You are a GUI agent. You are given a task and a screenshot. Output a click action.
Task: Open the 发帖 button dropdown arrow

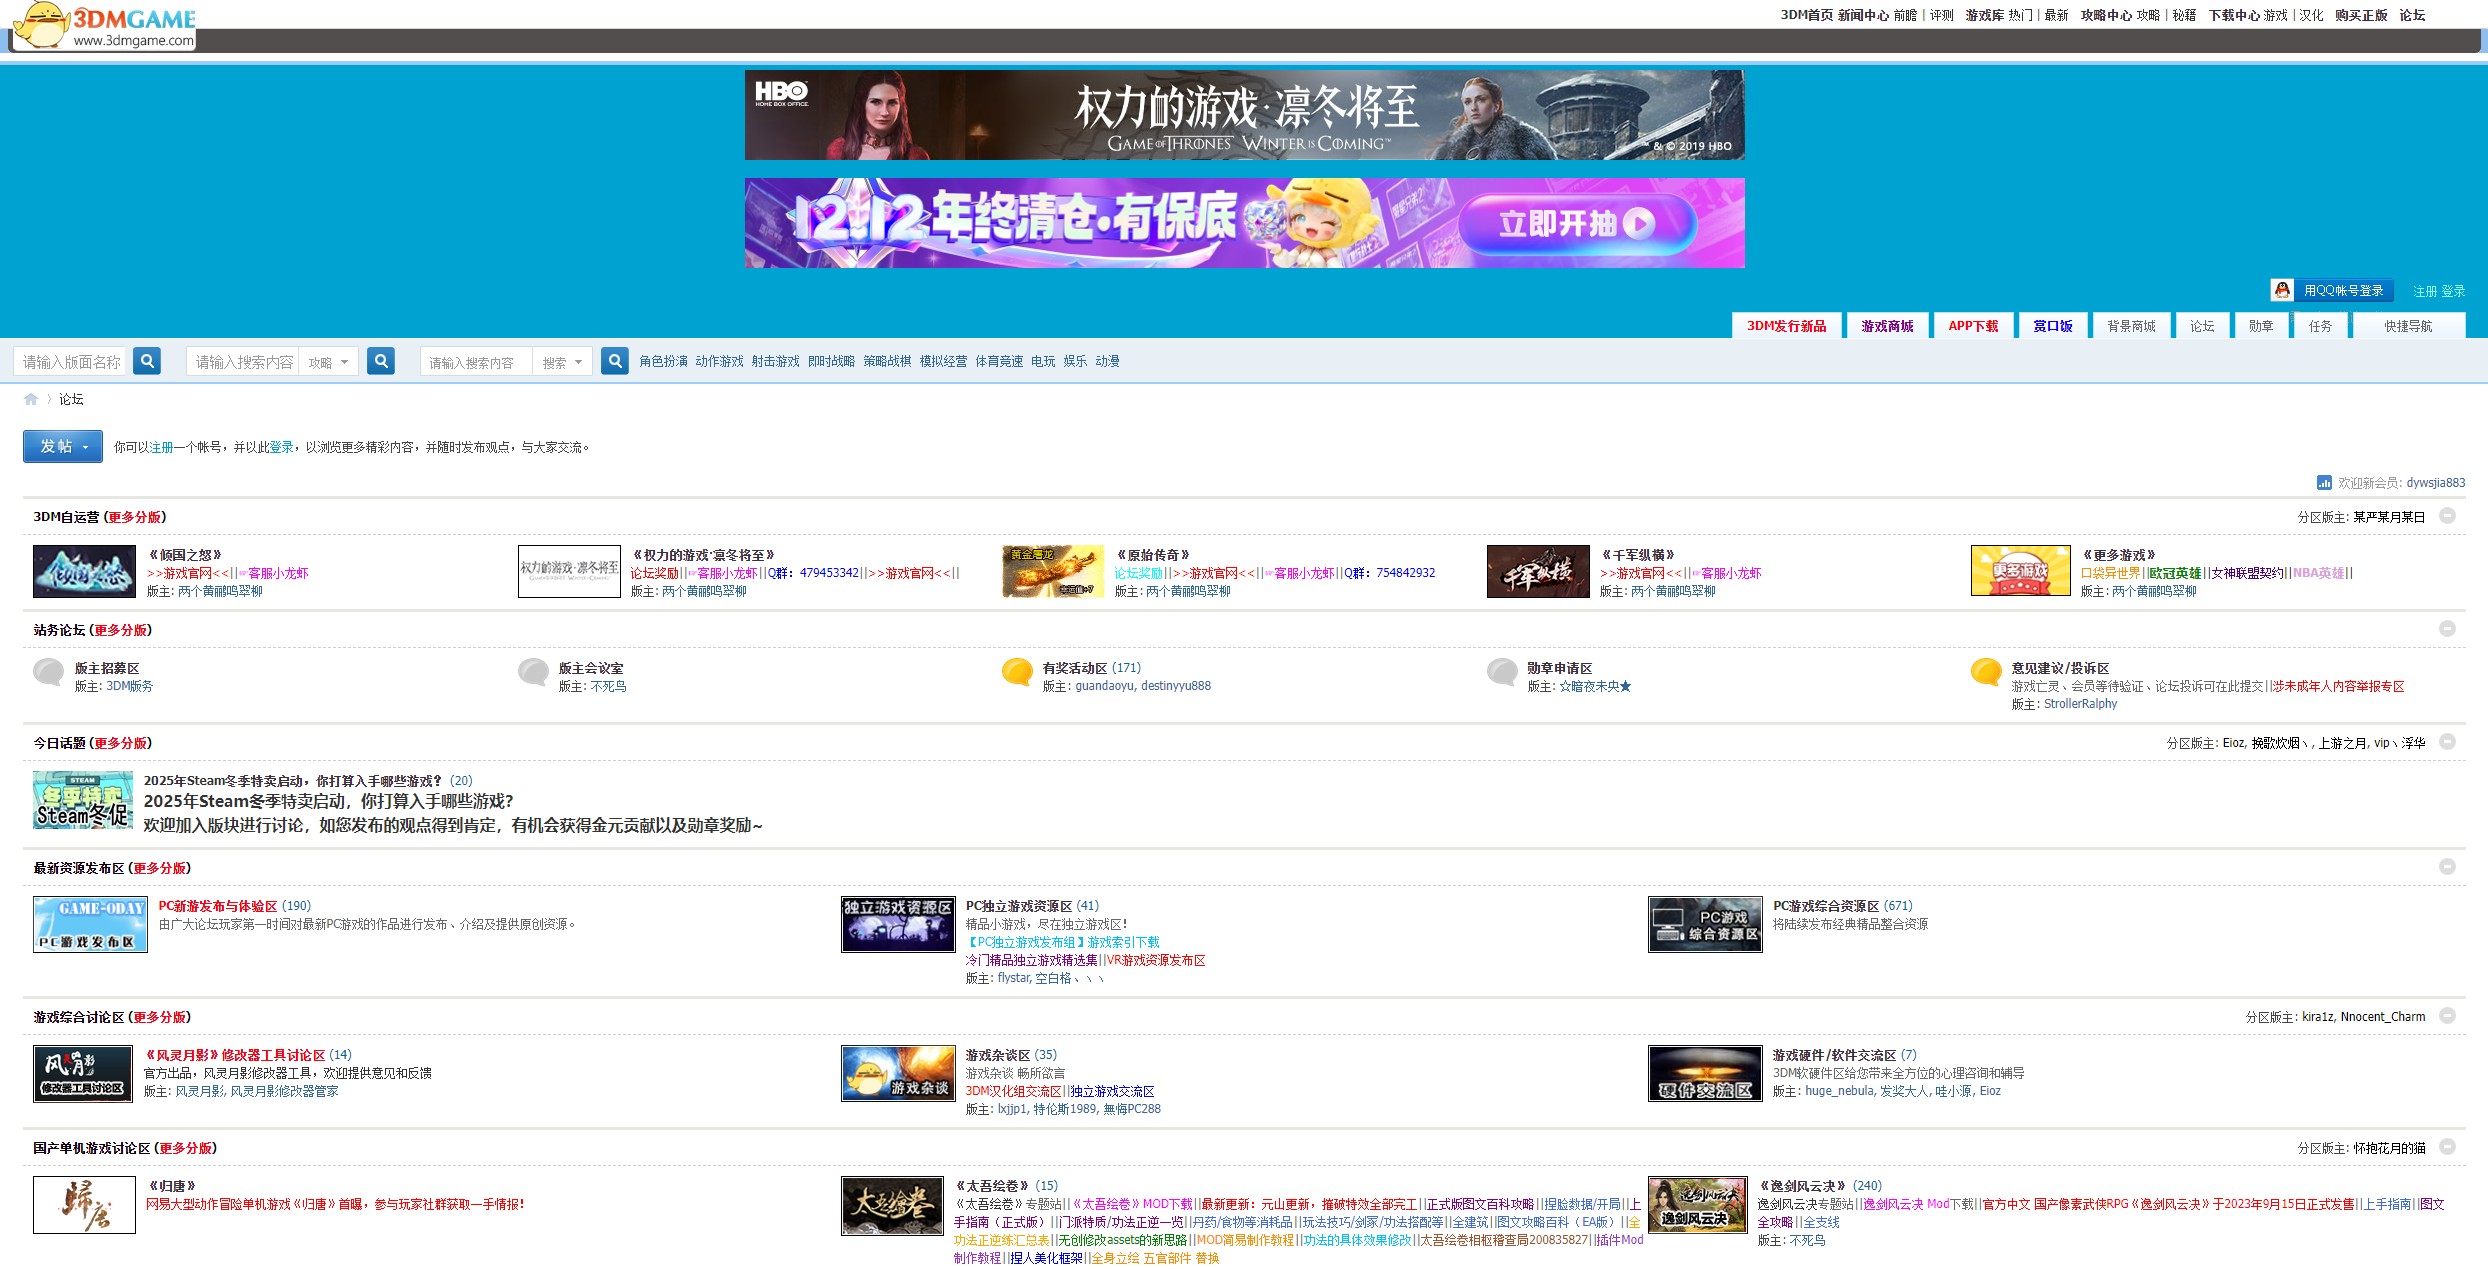[x=85, y=446]
